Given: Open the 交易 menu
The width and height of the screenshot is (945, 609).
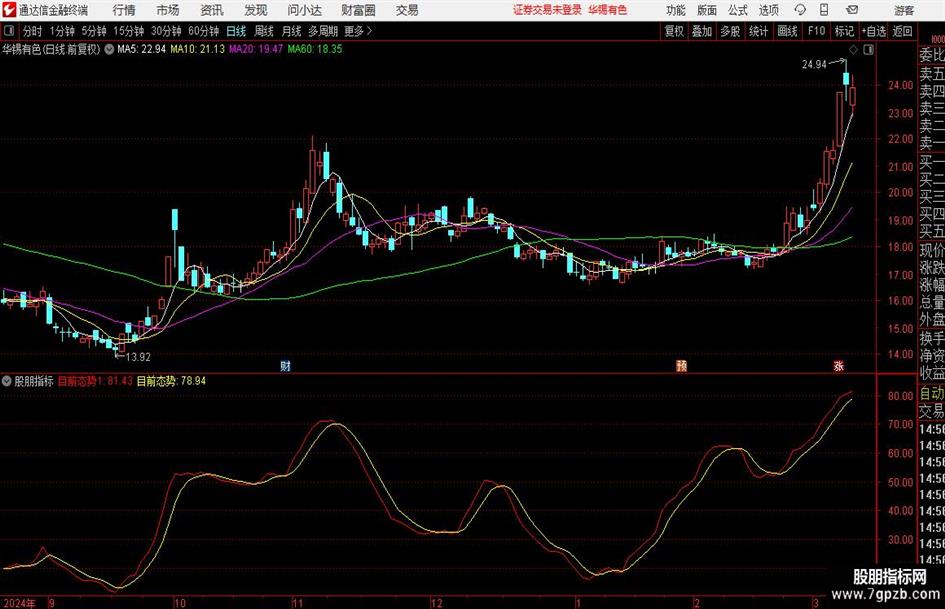Looking at the screenshot, I should point(407,10).
